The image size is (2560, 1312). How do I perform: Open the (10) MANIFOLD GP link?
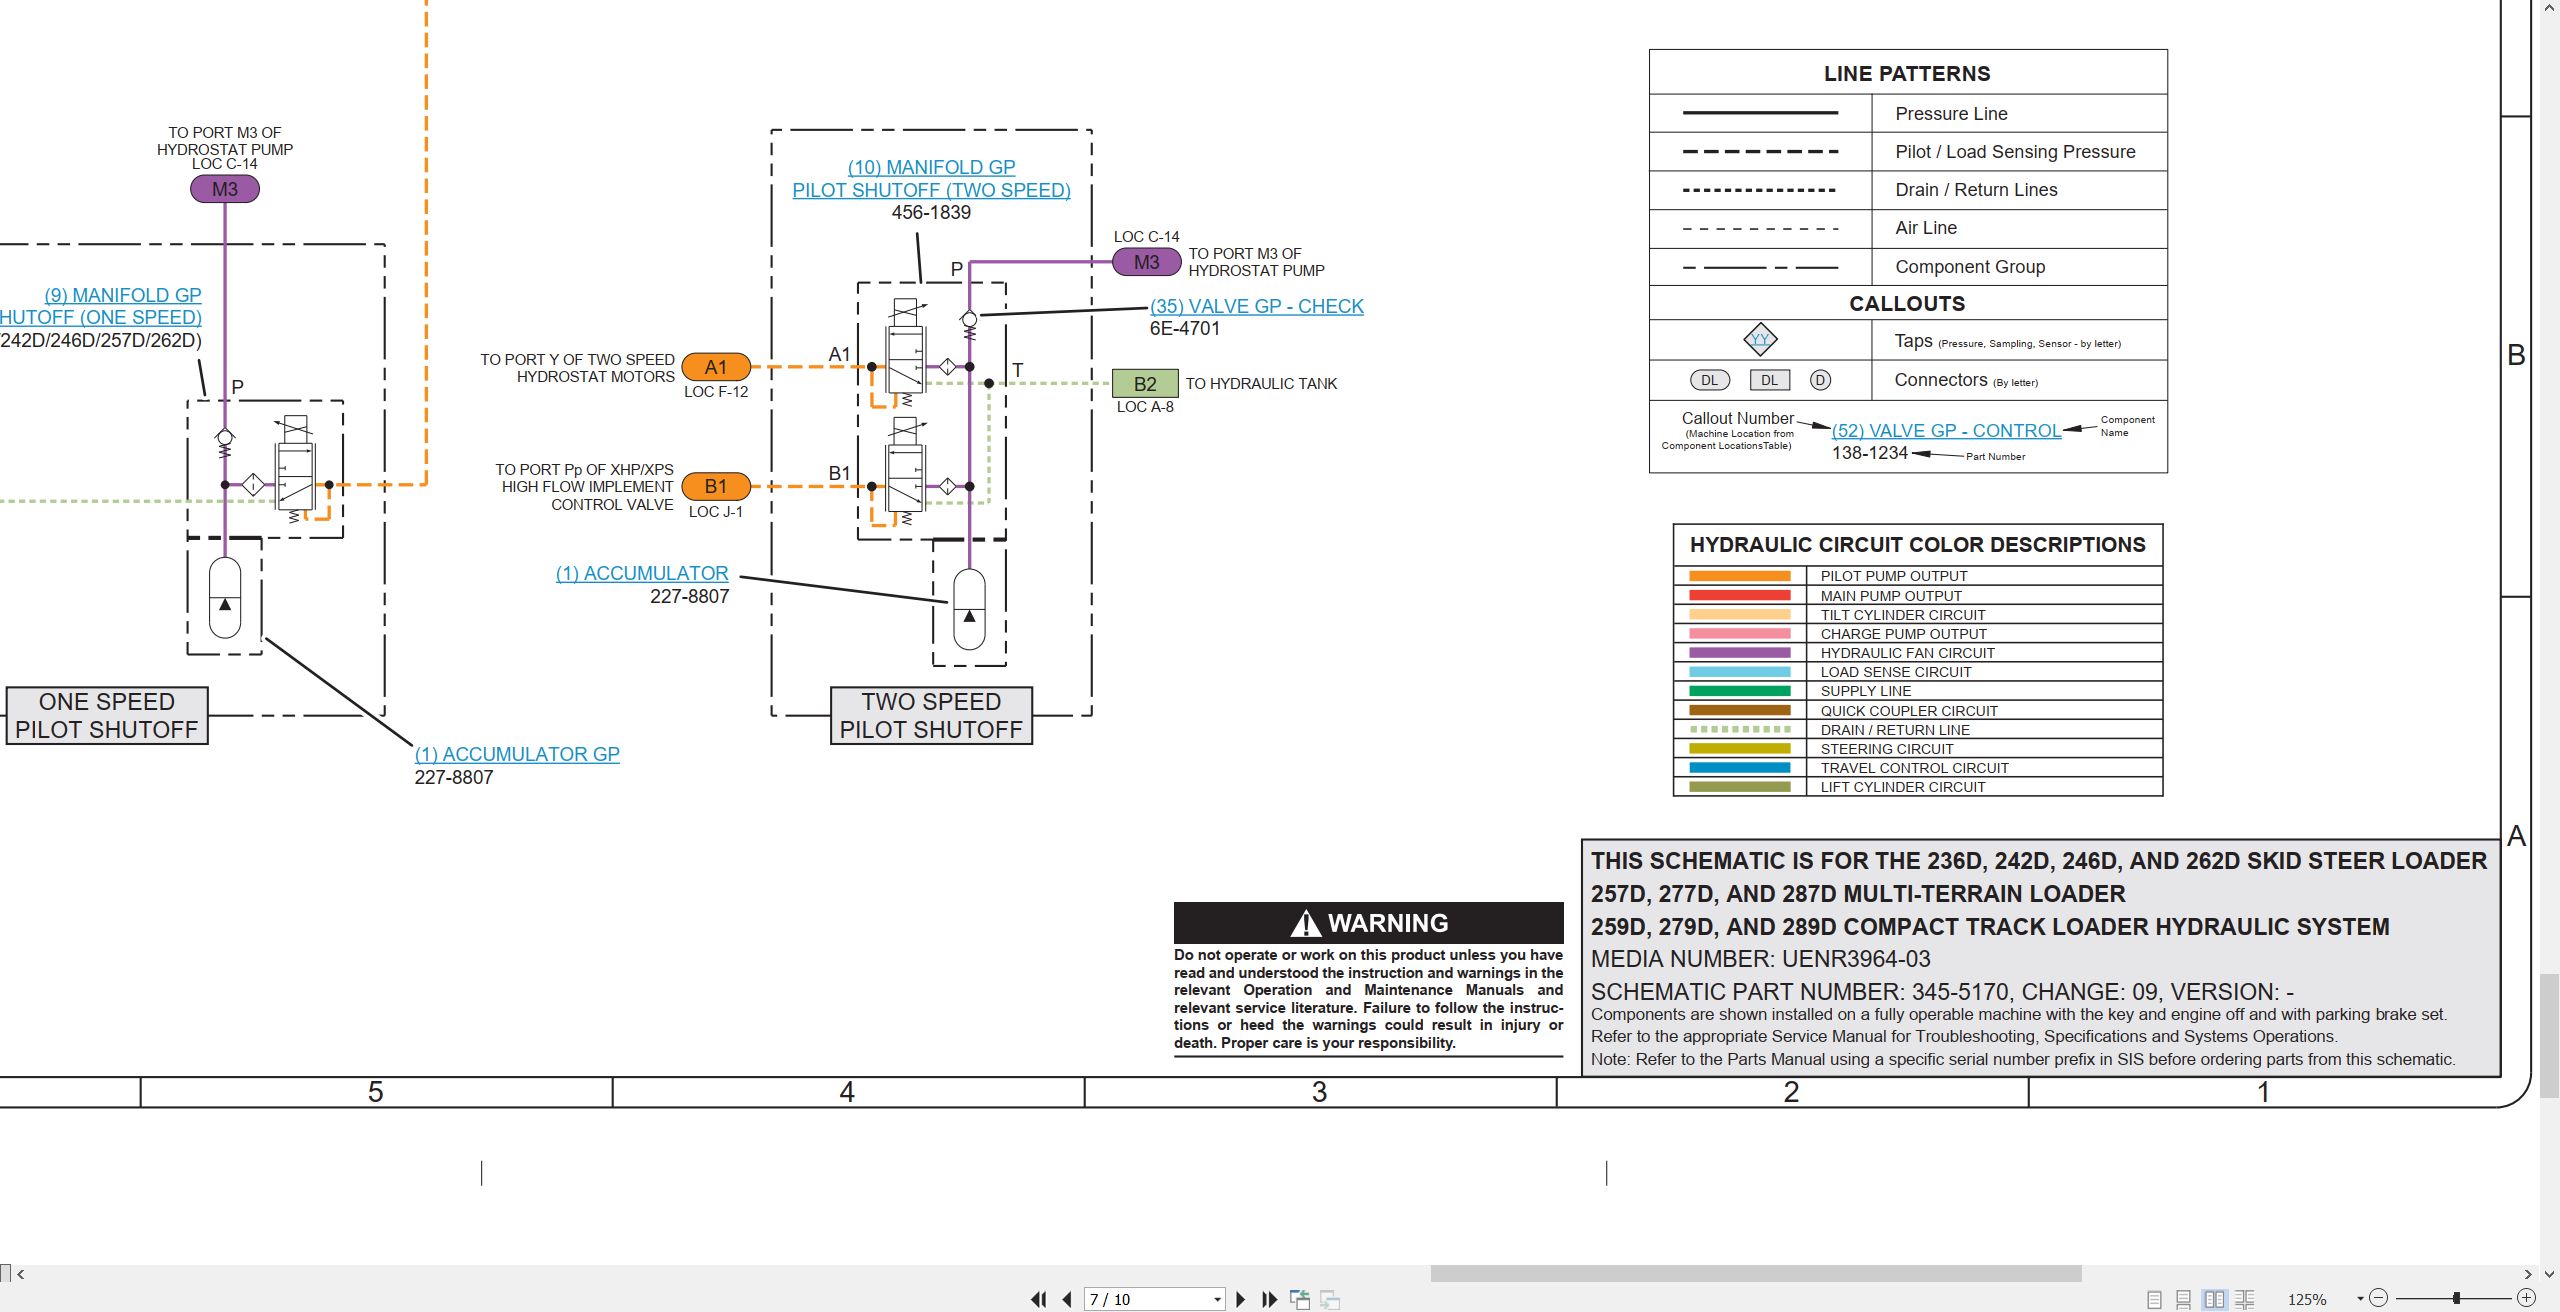(931, 167)
